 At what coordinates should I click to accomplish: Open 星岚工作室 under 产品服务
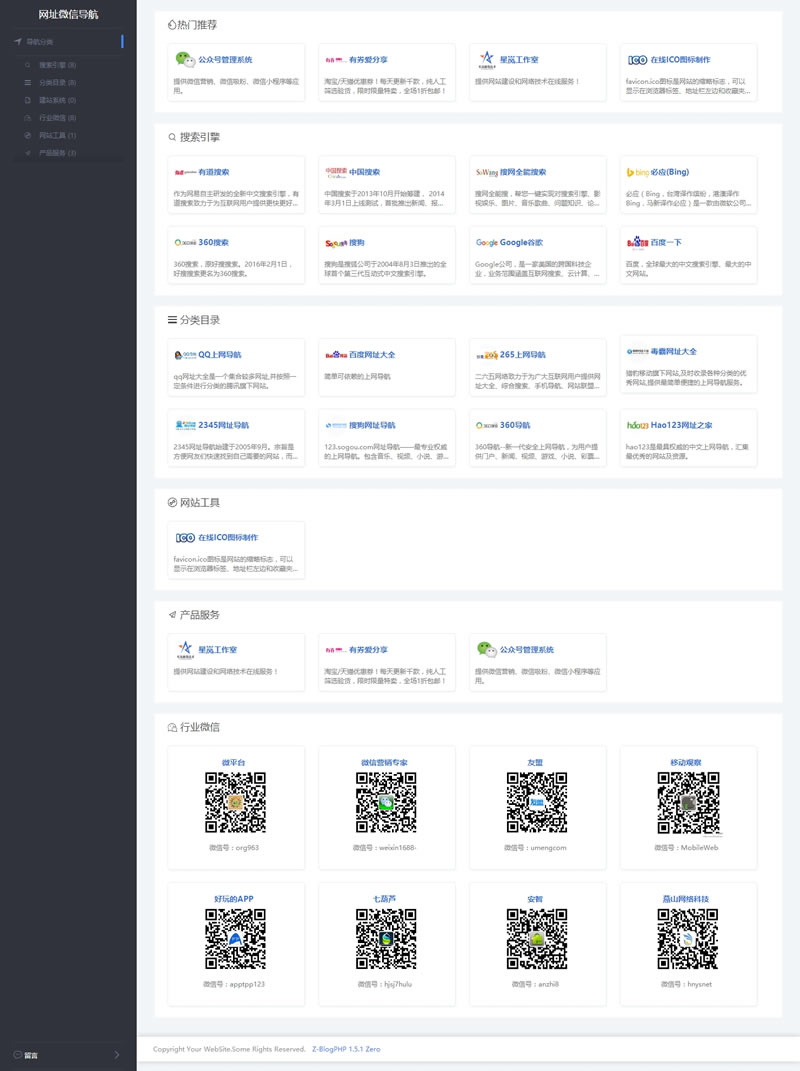coord(217,650)
